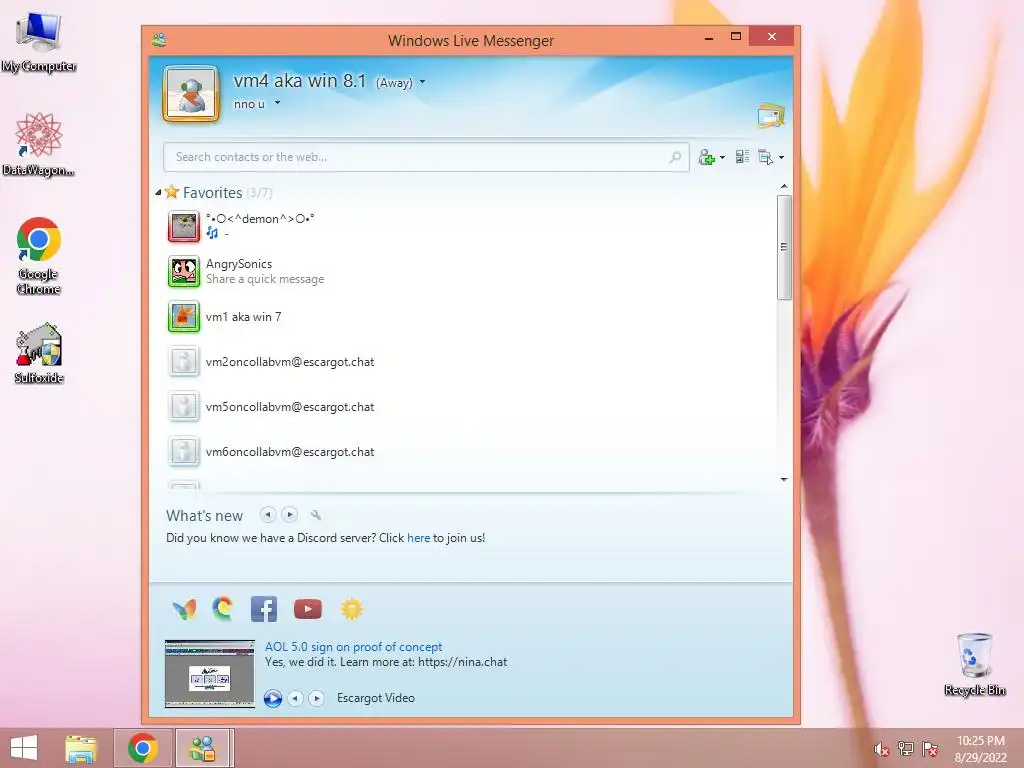Select the Recycle Bin desktop icon
Image resolution: width=1024 pixels, height=768 pixels.
point(974,664)
